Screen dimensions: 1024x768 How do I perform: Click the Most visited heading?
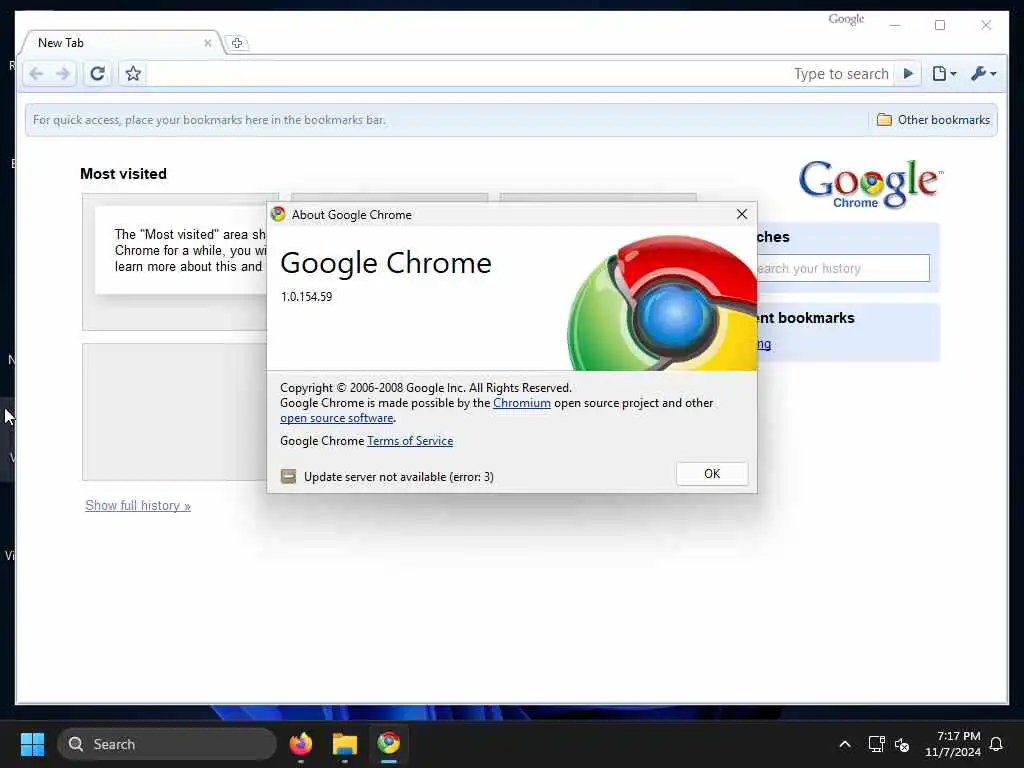[x=123, y=174]
